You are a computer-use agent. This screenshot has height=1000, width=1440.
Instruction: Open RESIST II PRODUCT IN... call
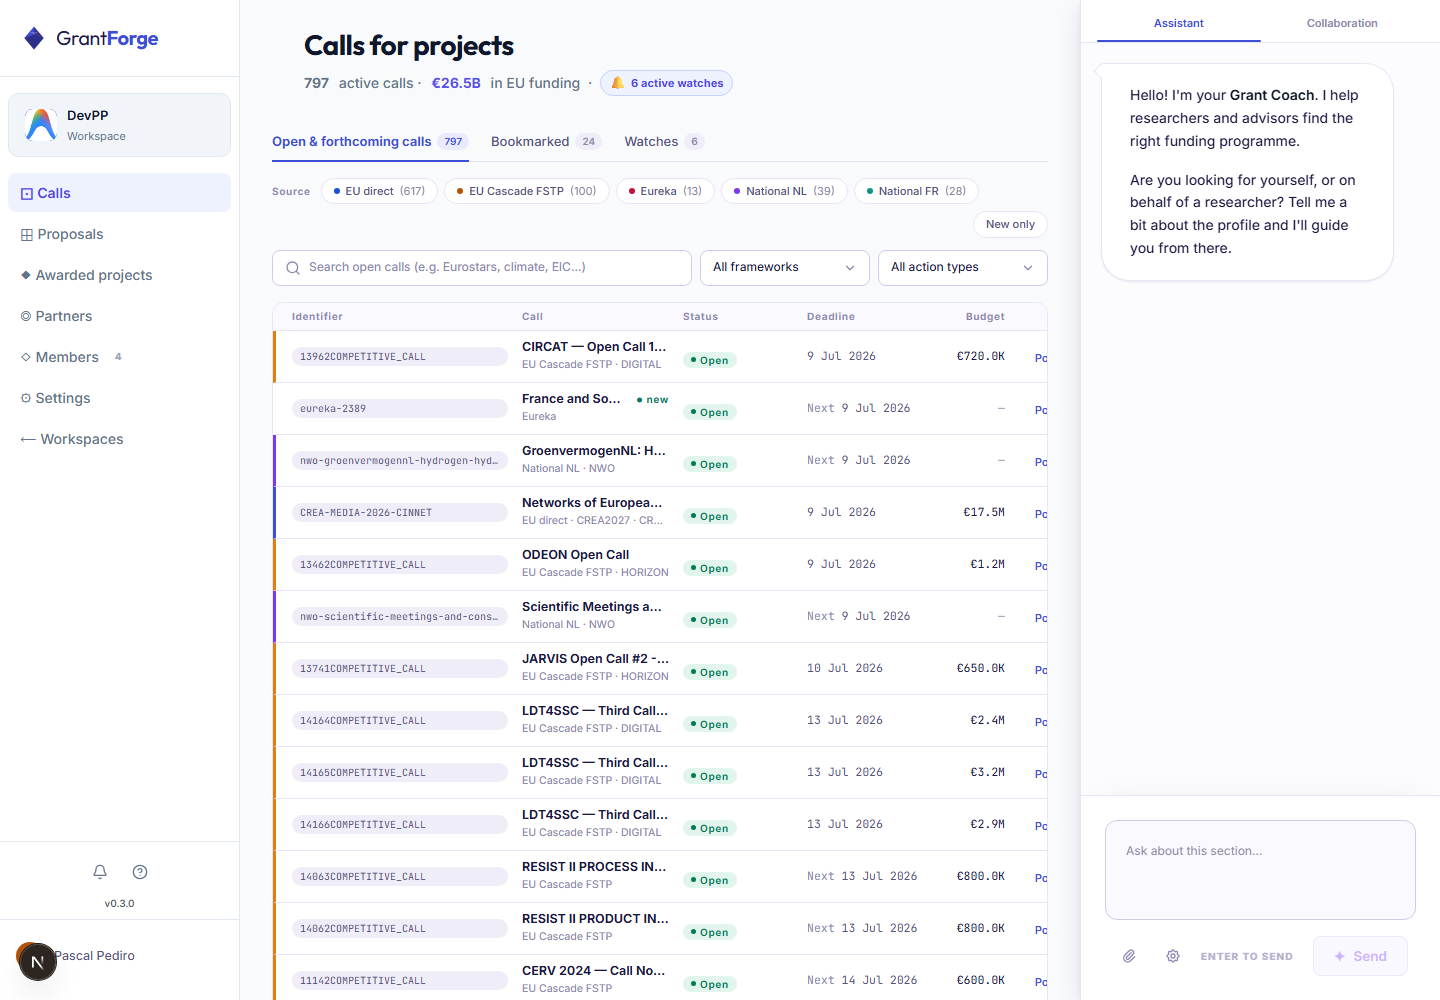[x=660, y=929]
